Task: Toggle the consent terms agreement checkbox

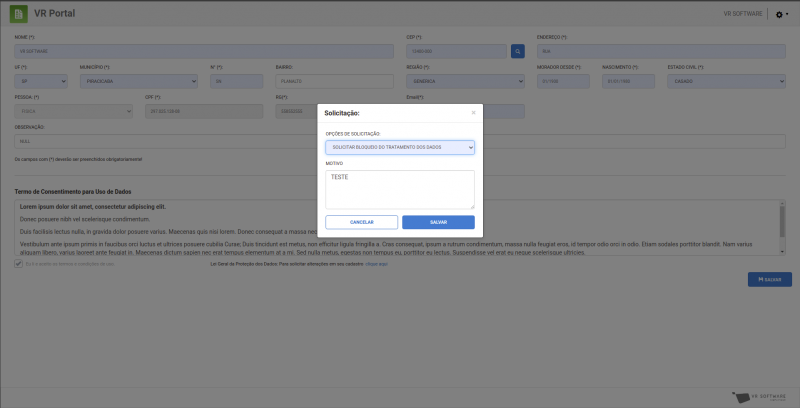Action: (18, 264)
